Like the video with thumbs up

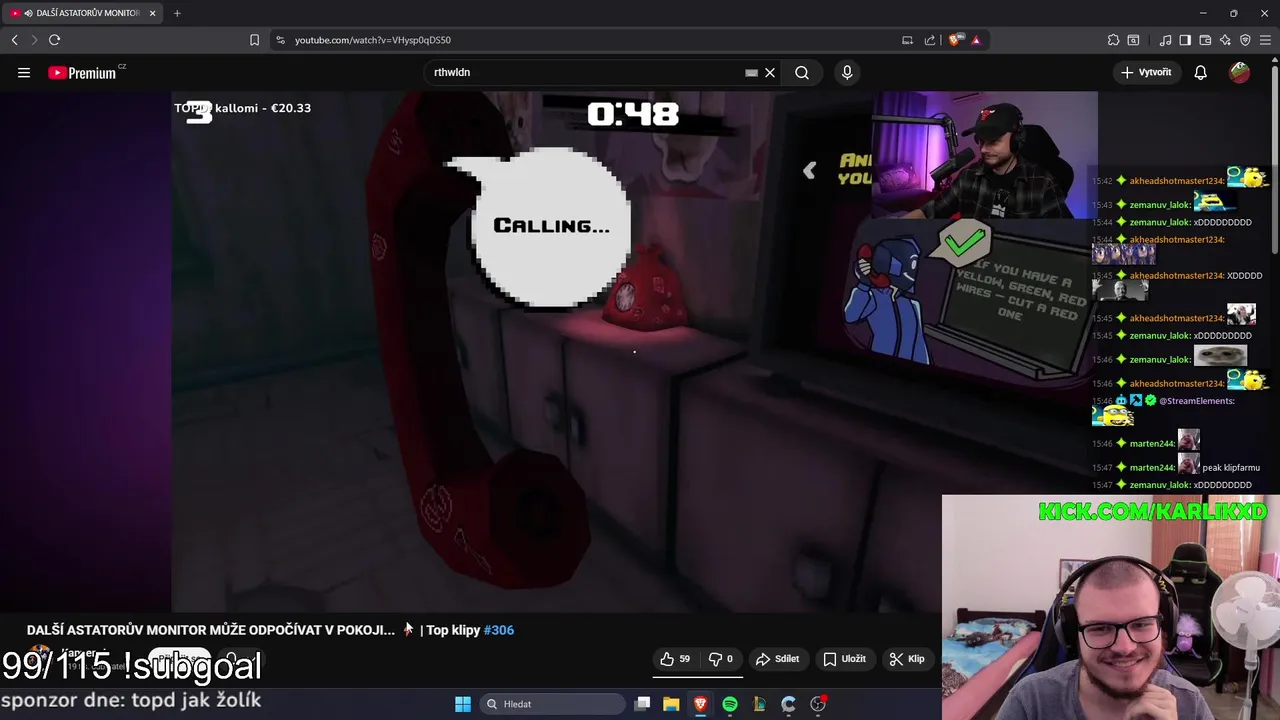(x=675, y=659)
